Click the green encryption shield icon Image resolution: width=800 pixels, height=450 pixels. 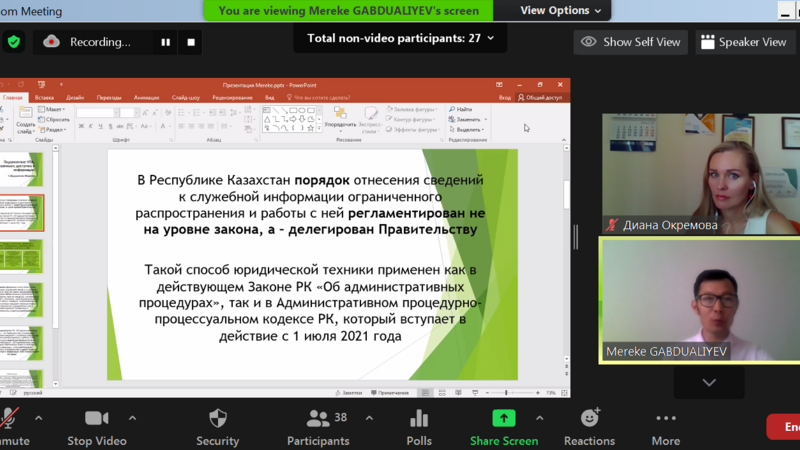[x=13, y=42]
